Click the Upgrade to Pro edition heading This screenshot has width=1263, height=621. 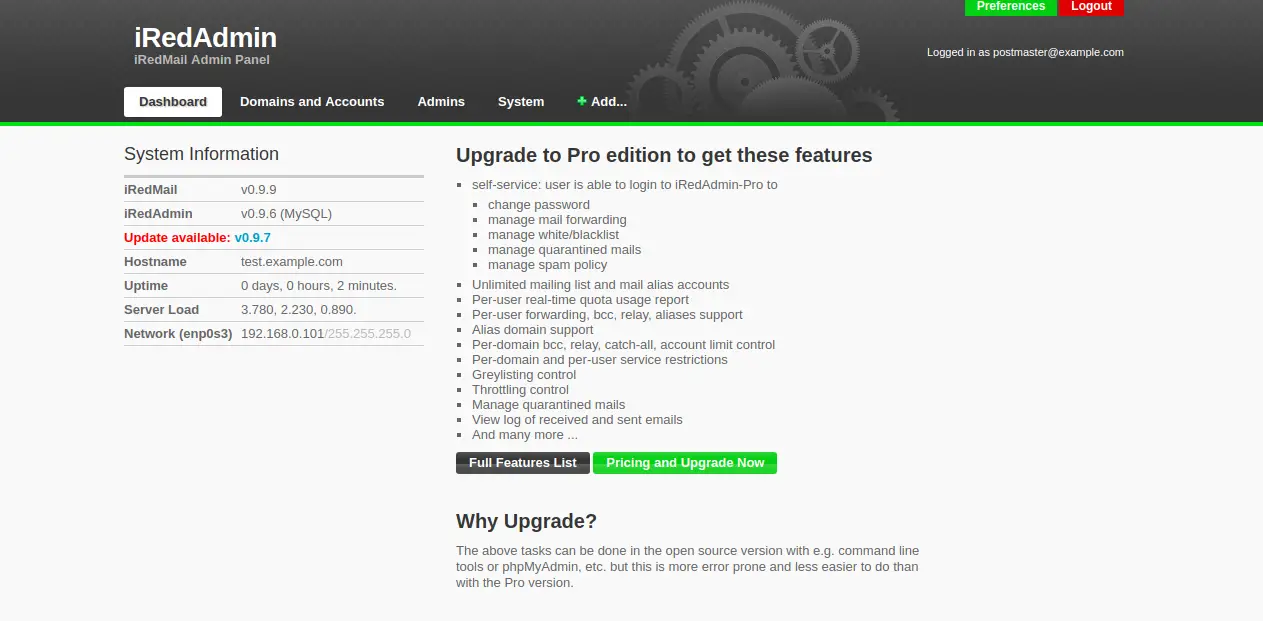(x=664, y=155)
